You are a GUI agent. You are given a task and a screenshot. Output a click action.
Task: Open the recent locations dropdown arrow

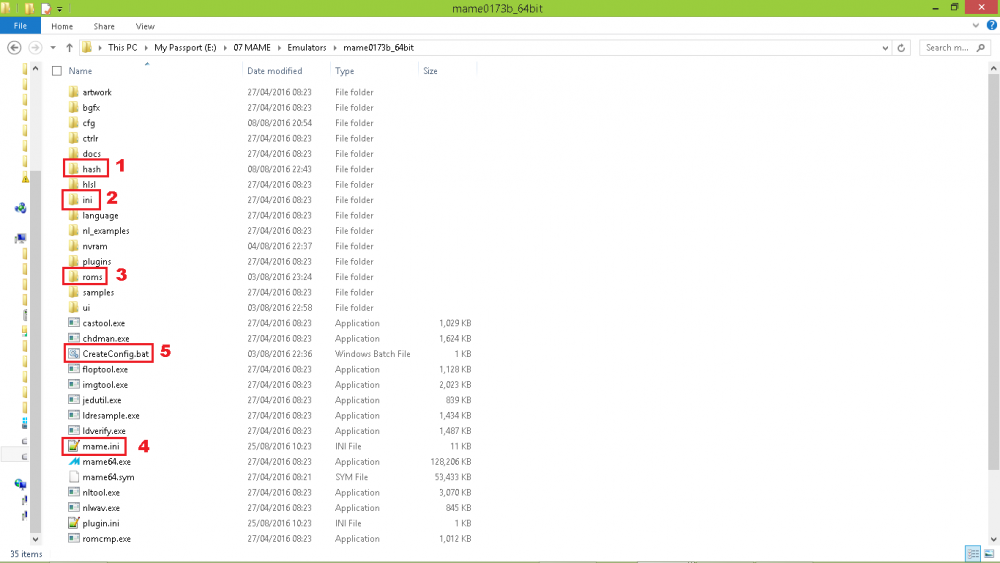coord(53,47)
